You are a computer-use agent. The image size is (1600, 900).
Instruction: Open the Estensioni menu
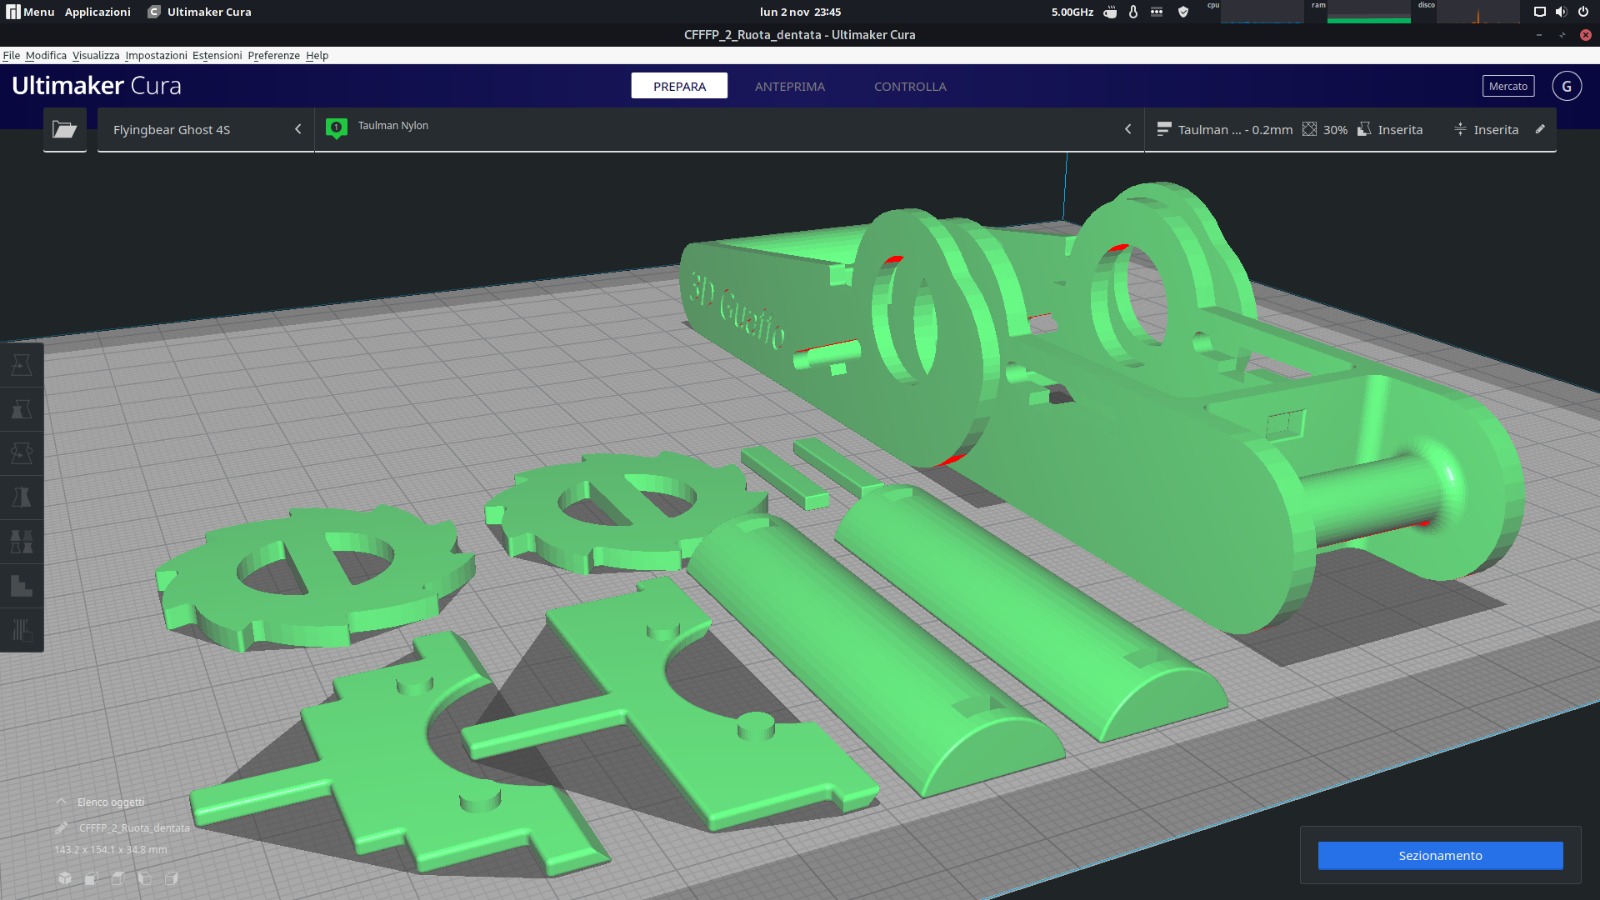pyautogui.click(x=217, y=55)
